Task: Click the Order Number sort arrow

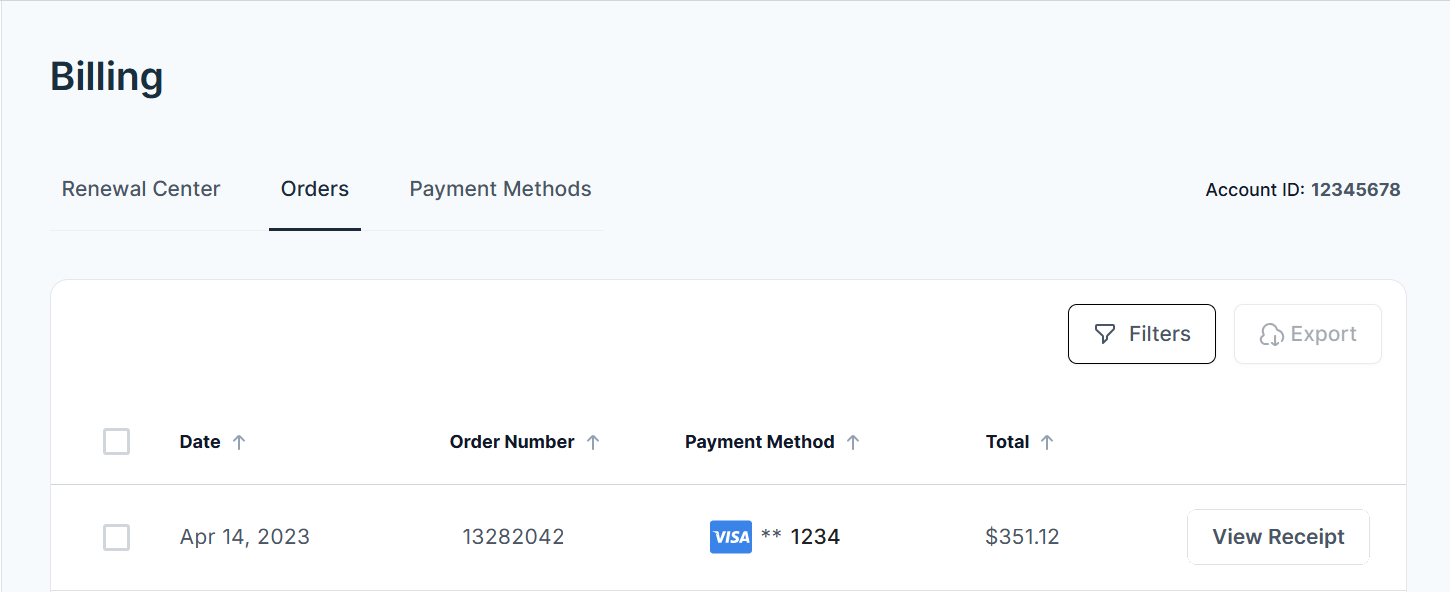Action: pyautogui.click(x=594, y=441)
